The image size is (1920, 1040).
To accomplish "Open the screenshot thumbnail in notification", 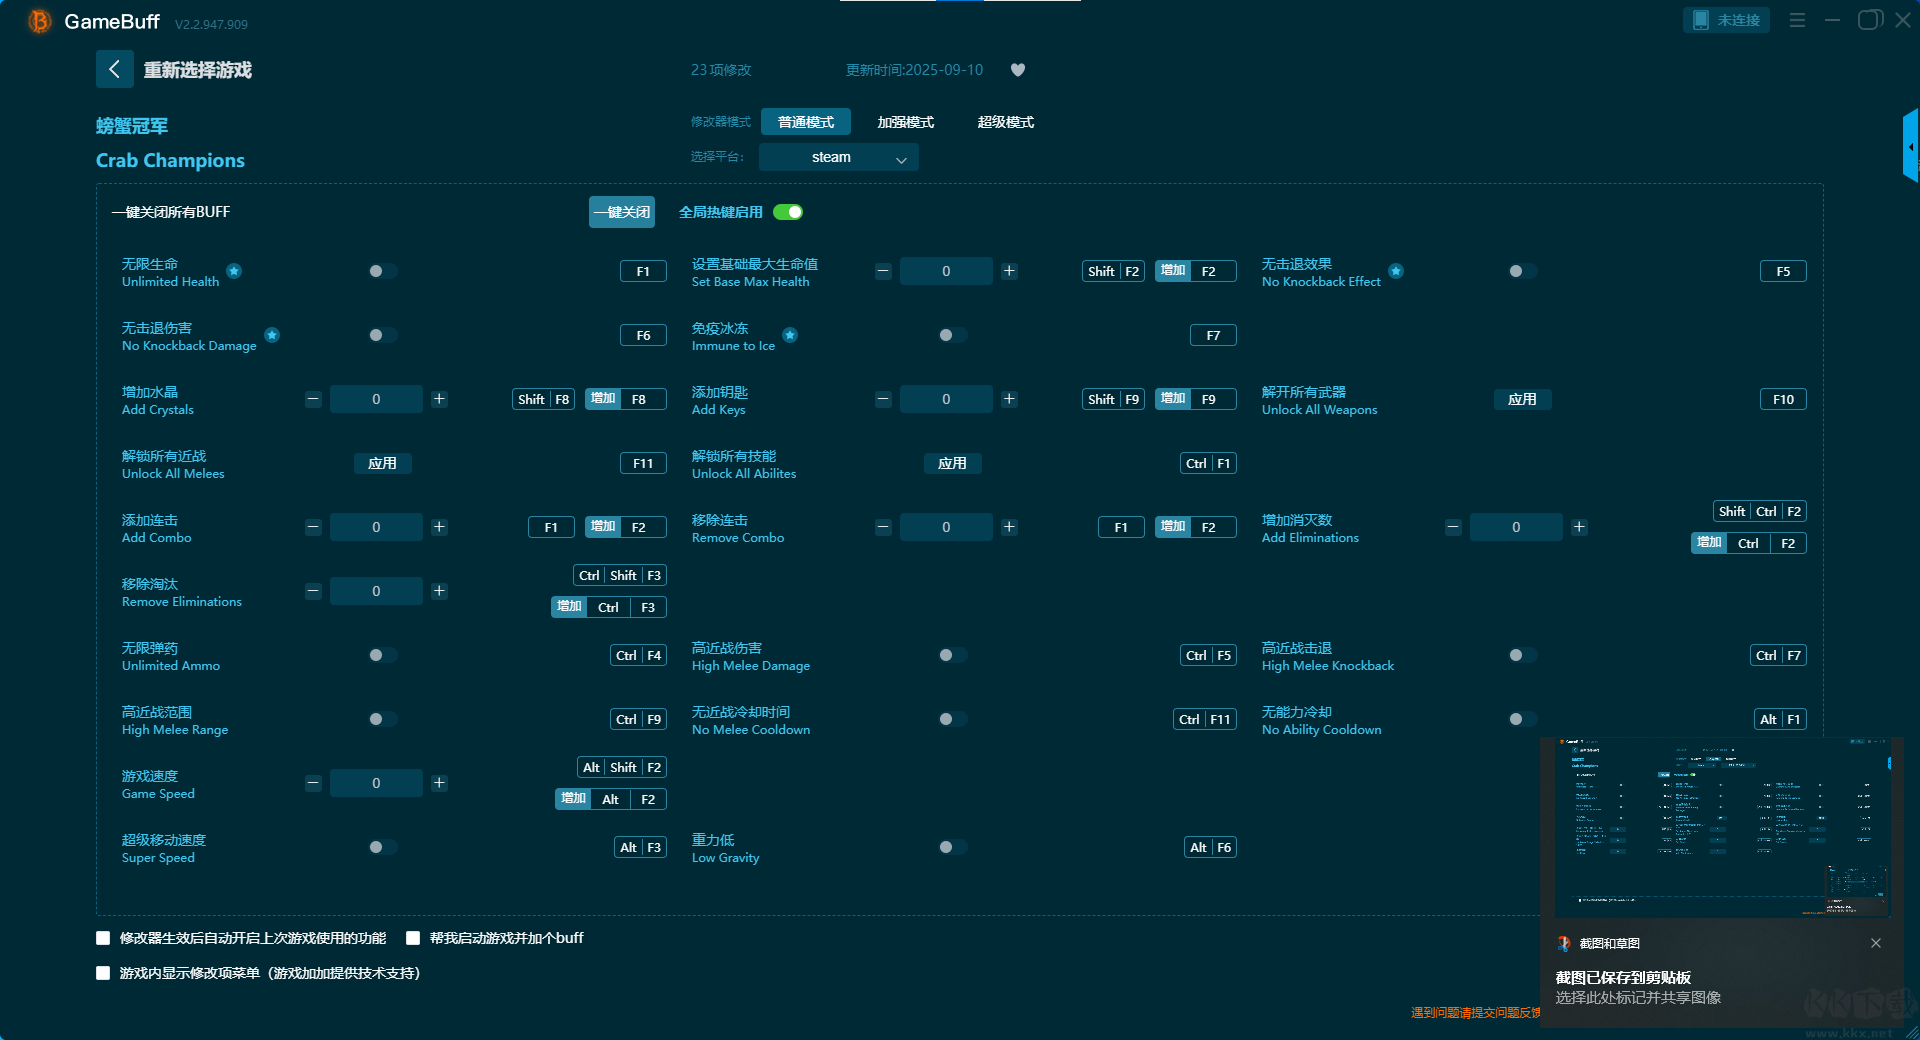I will [x=1722, y=828].
